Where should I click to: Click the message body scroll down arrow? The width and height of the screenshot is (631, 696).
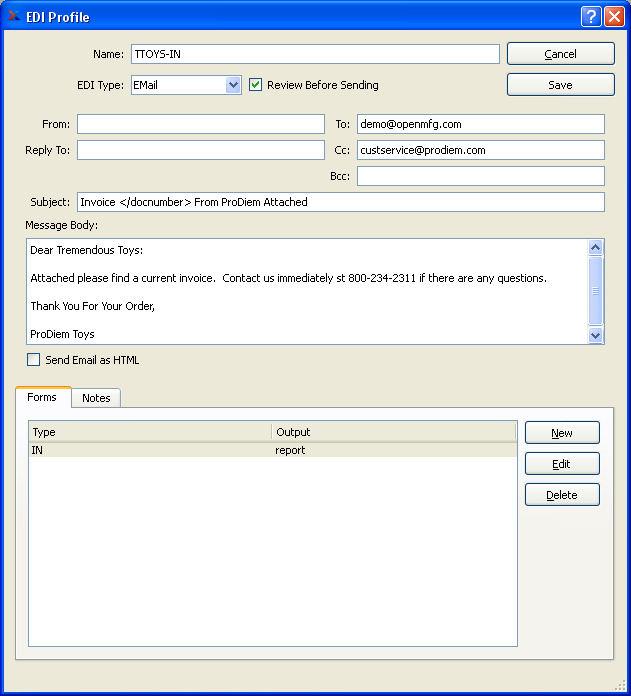click(x=596, y=336)
